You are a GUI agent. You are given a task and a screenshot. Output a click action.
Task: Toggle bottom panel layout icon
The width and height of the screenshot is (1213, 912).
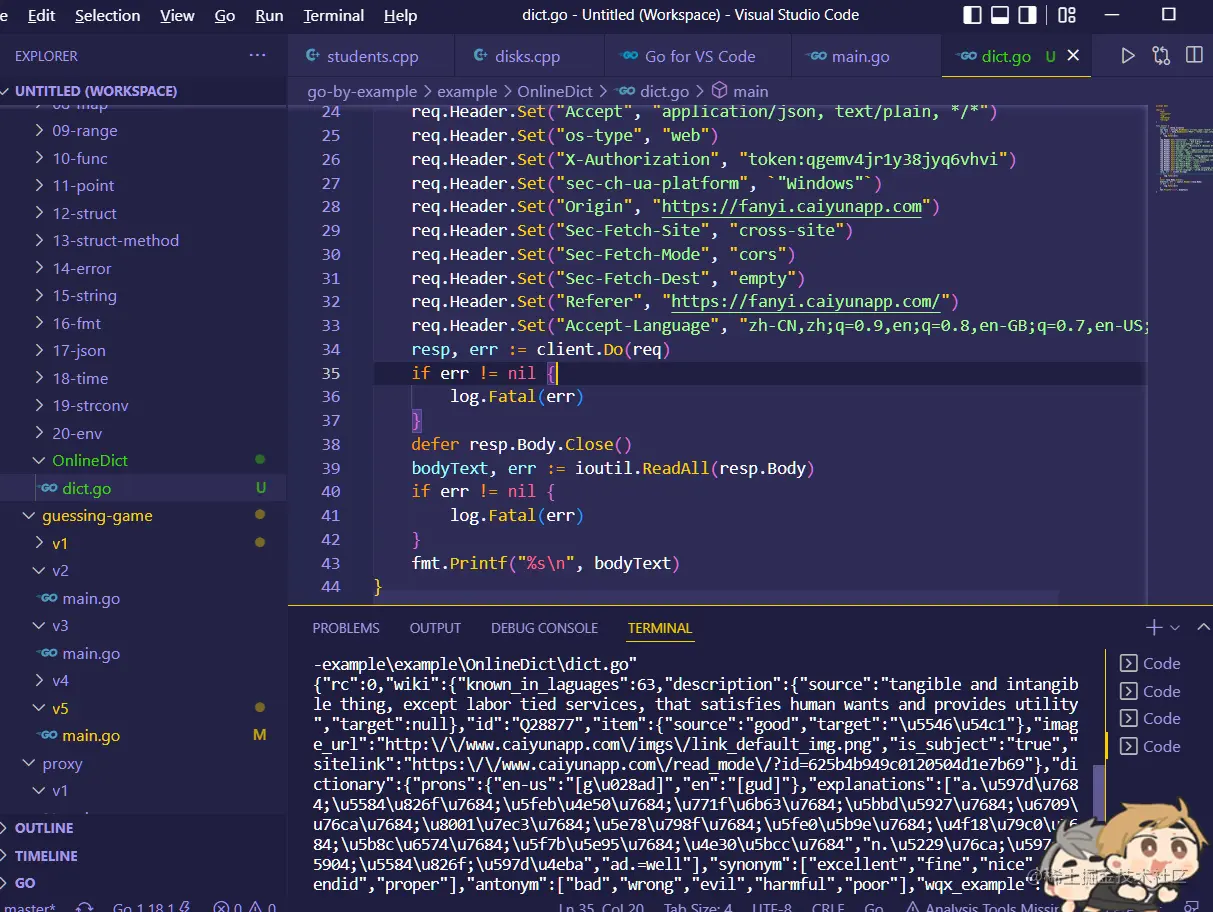[1000, 15]
